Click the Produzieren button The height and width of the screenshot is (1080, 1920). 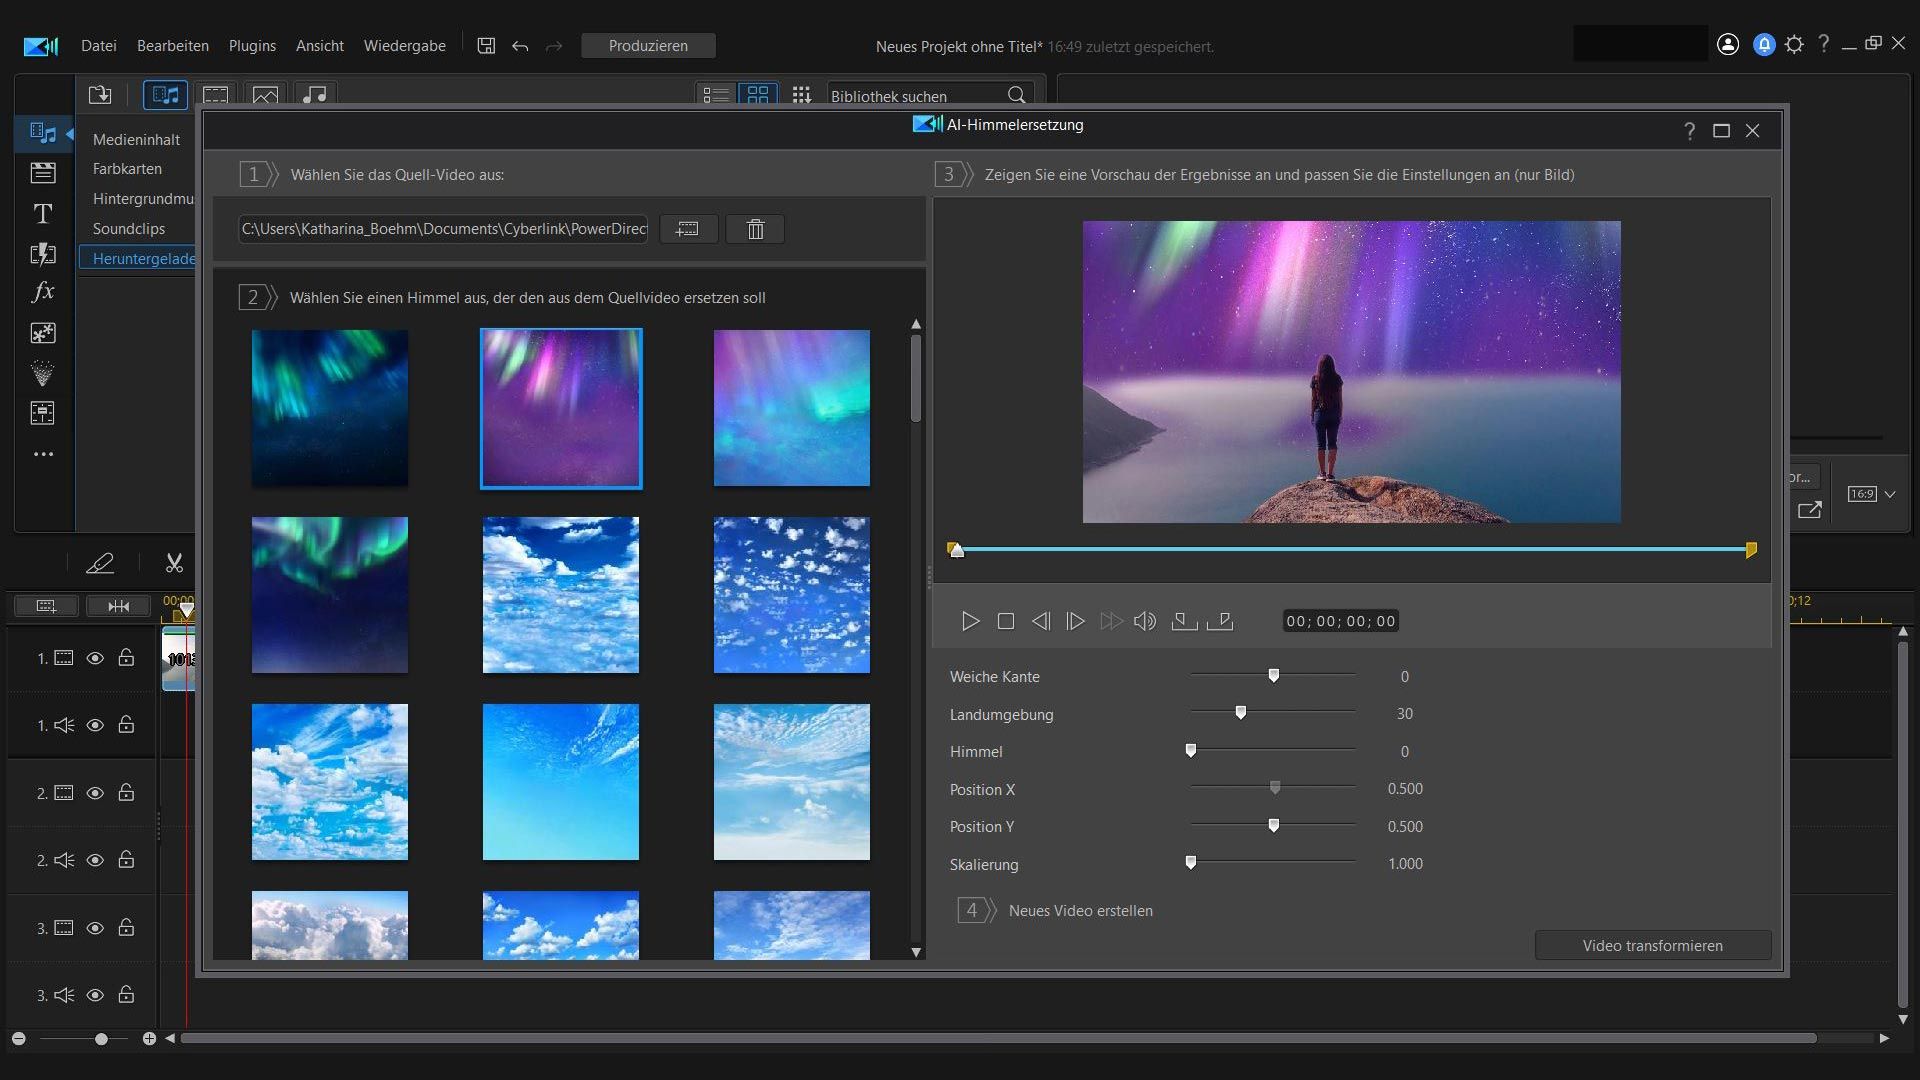(x=648, y=46)
